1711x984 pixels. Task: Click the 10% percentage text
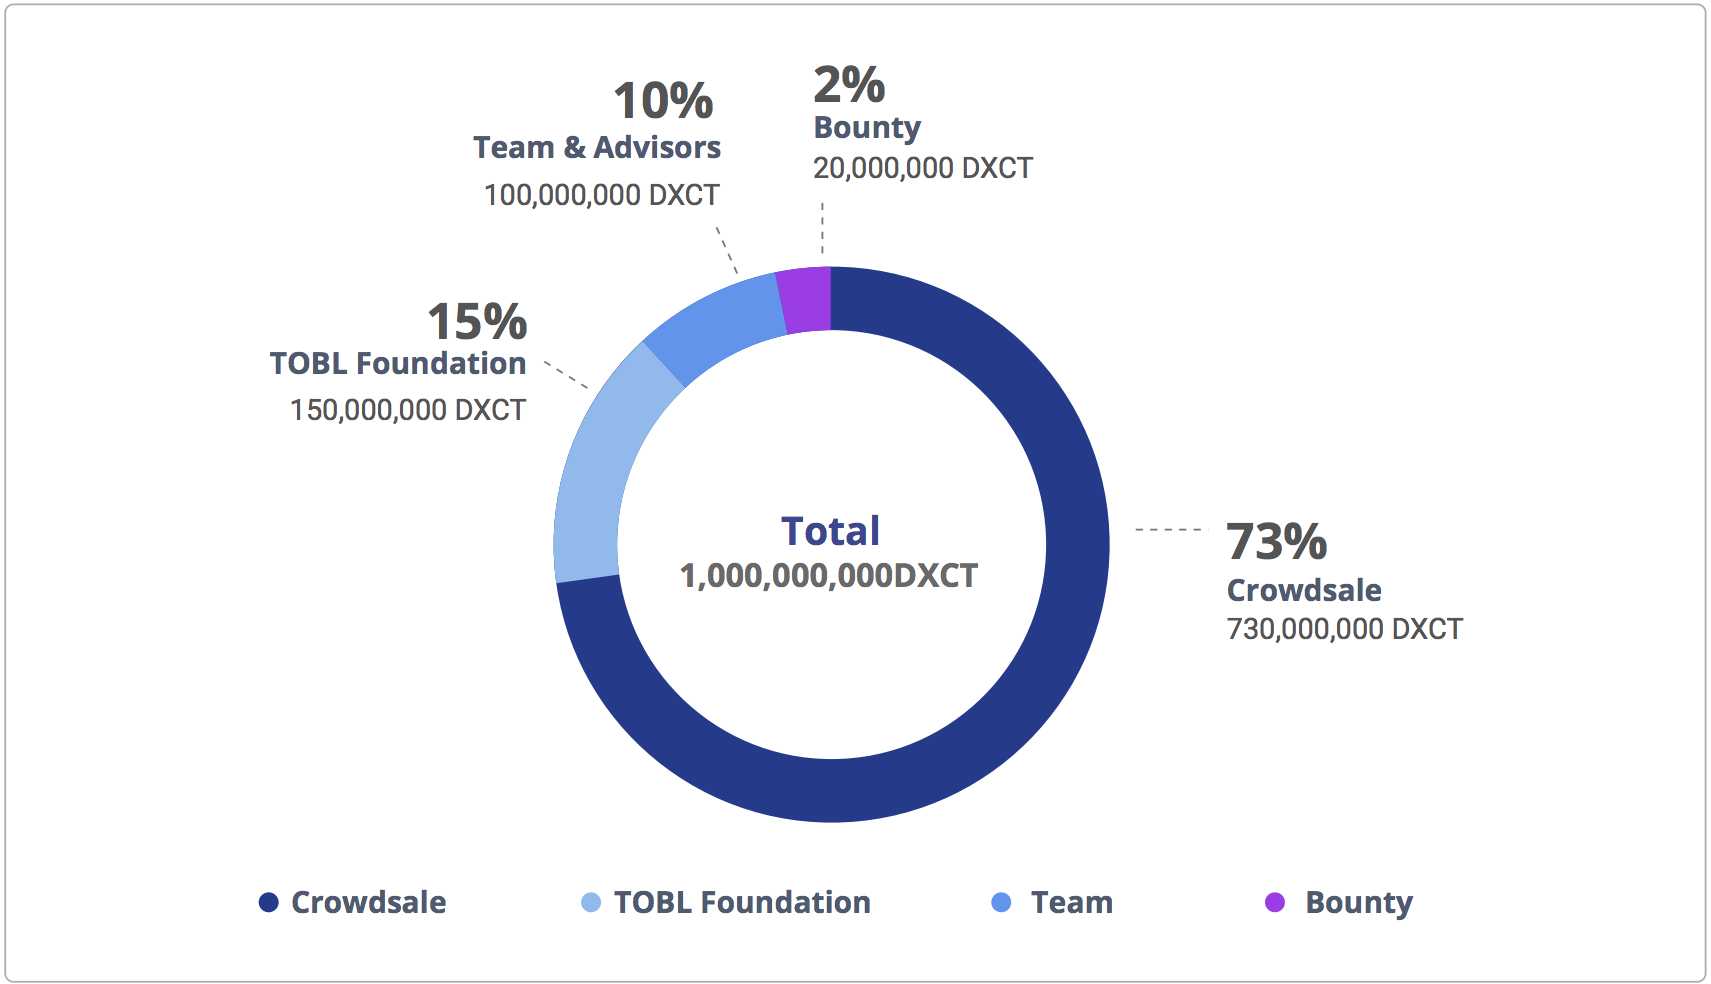coord(663,101)
